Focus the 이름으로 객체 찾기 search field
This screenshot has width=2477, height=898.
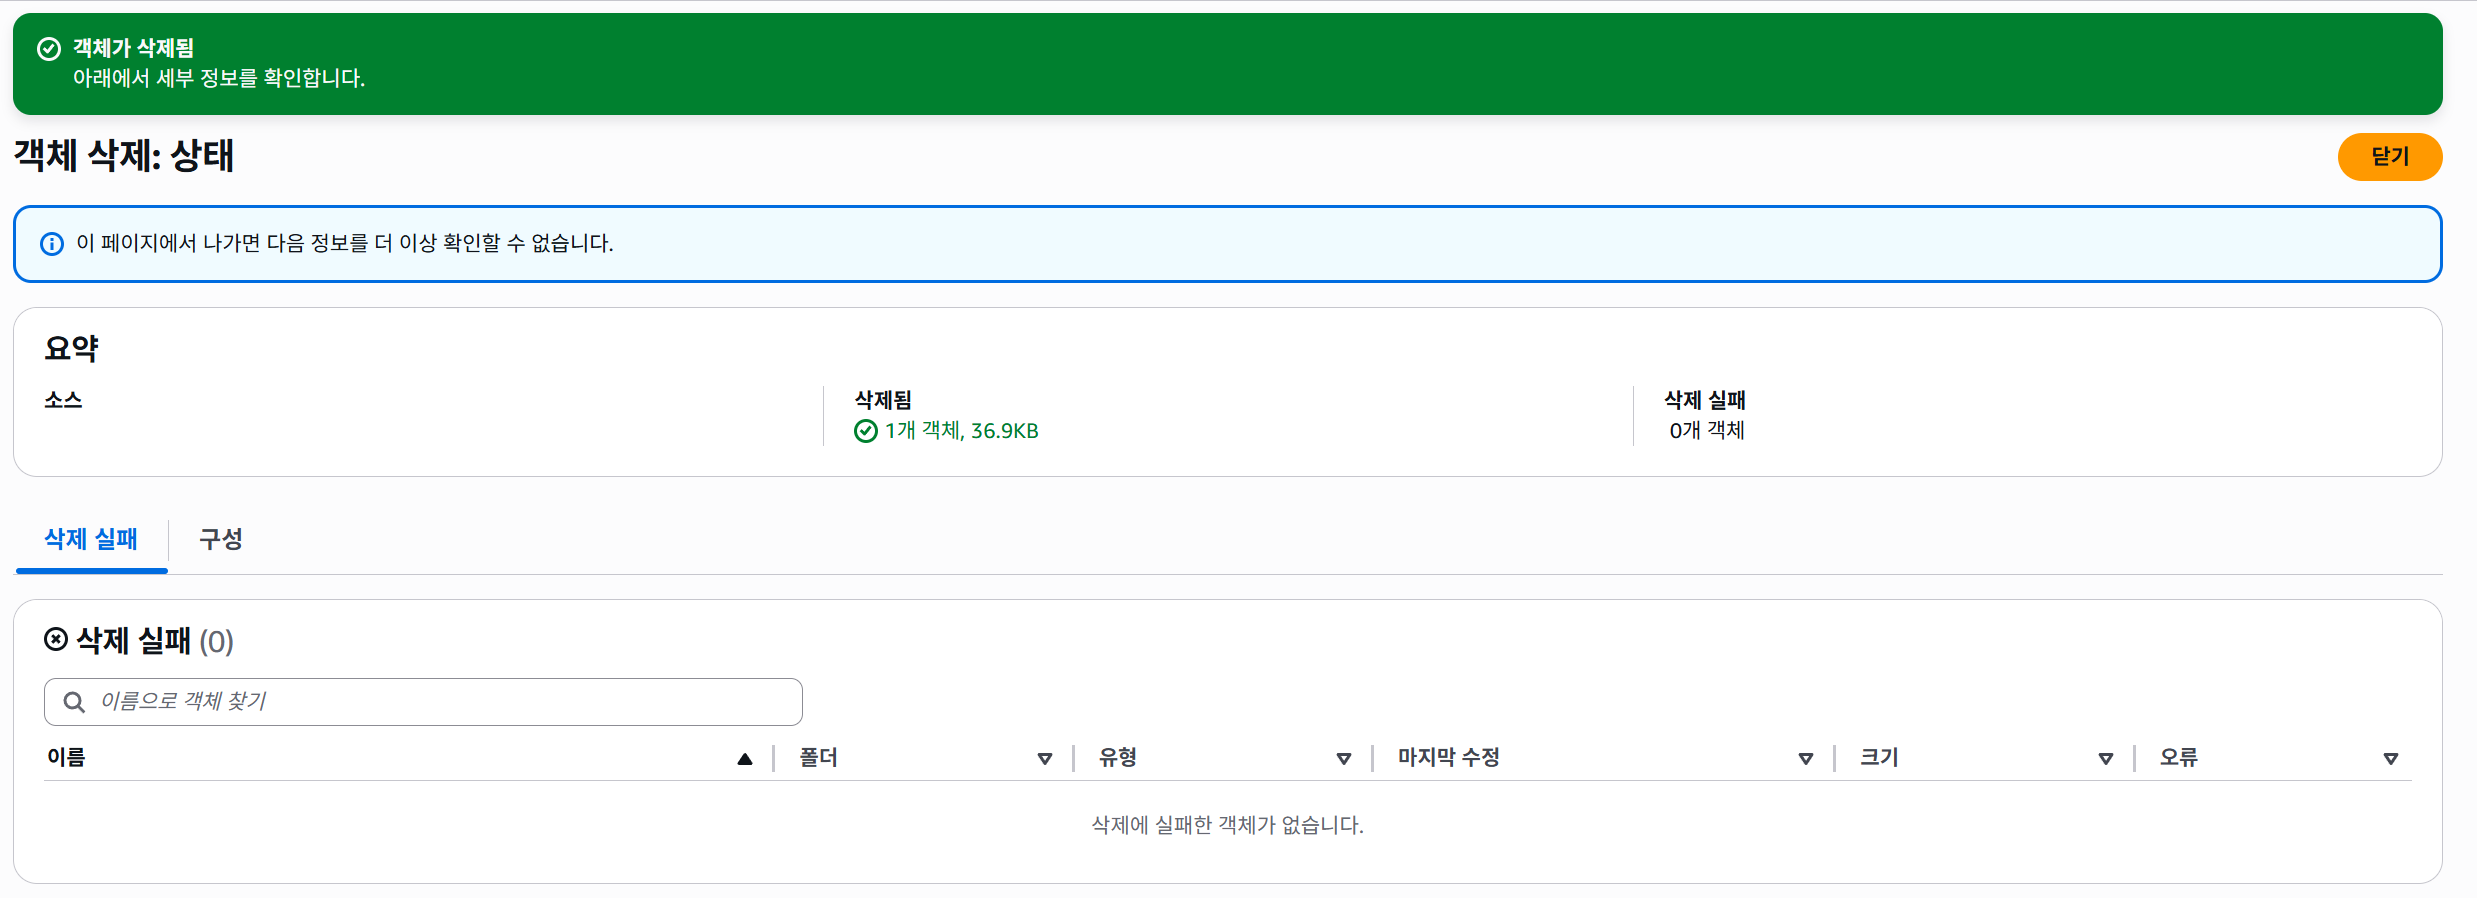[x=423, y=702]
